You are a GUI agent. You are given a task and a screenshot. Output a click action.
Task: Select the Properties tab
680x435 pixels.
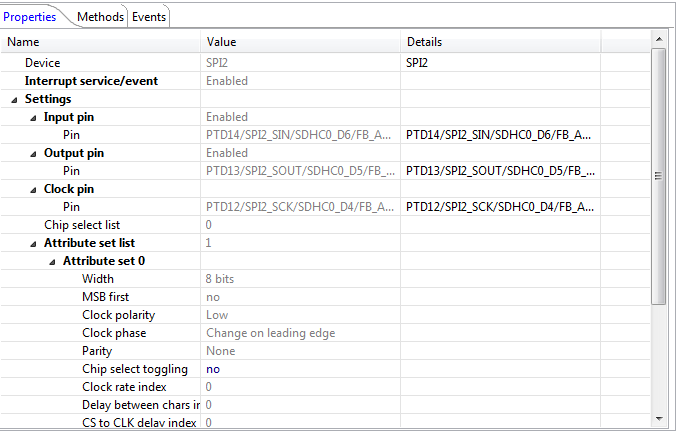click(30, 17)
